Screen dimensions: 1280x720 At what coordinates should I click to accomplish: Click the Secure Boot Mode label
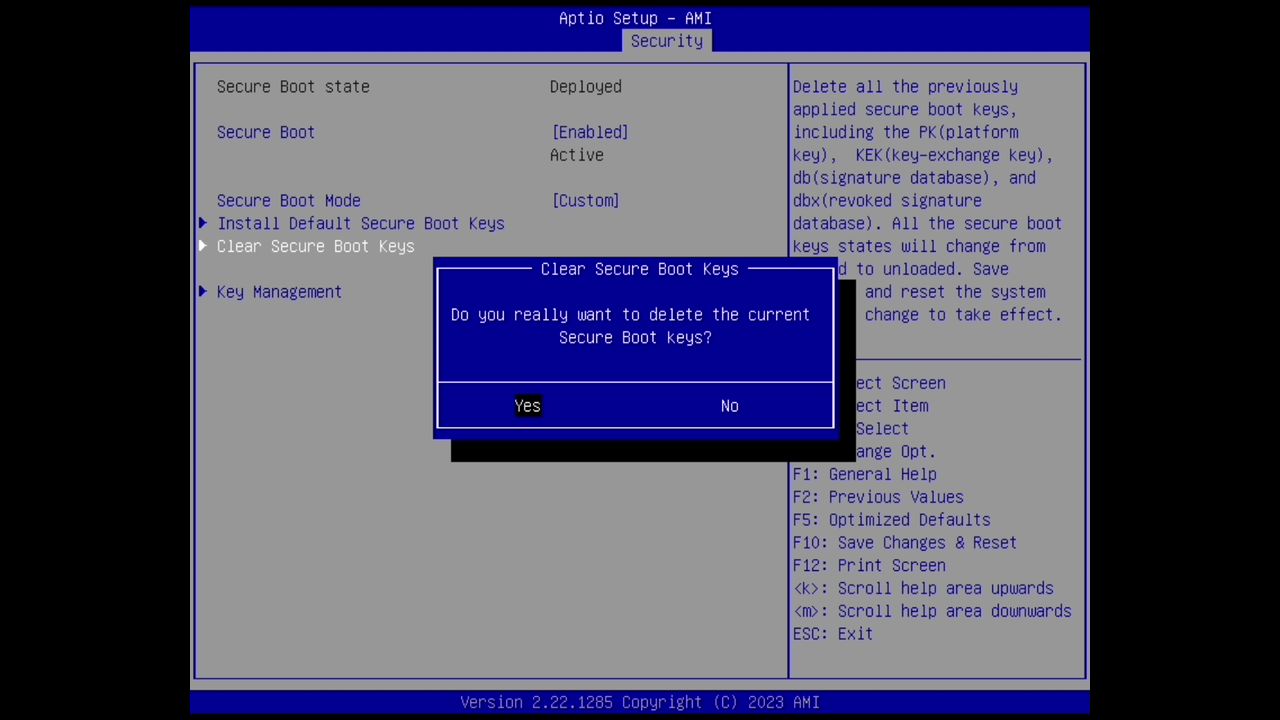tap(288, 200)
